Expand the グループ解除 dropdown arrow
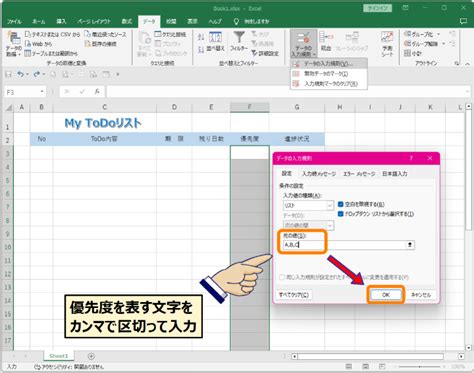This screenshot has width=474, height=373. (x=444, y=44)
